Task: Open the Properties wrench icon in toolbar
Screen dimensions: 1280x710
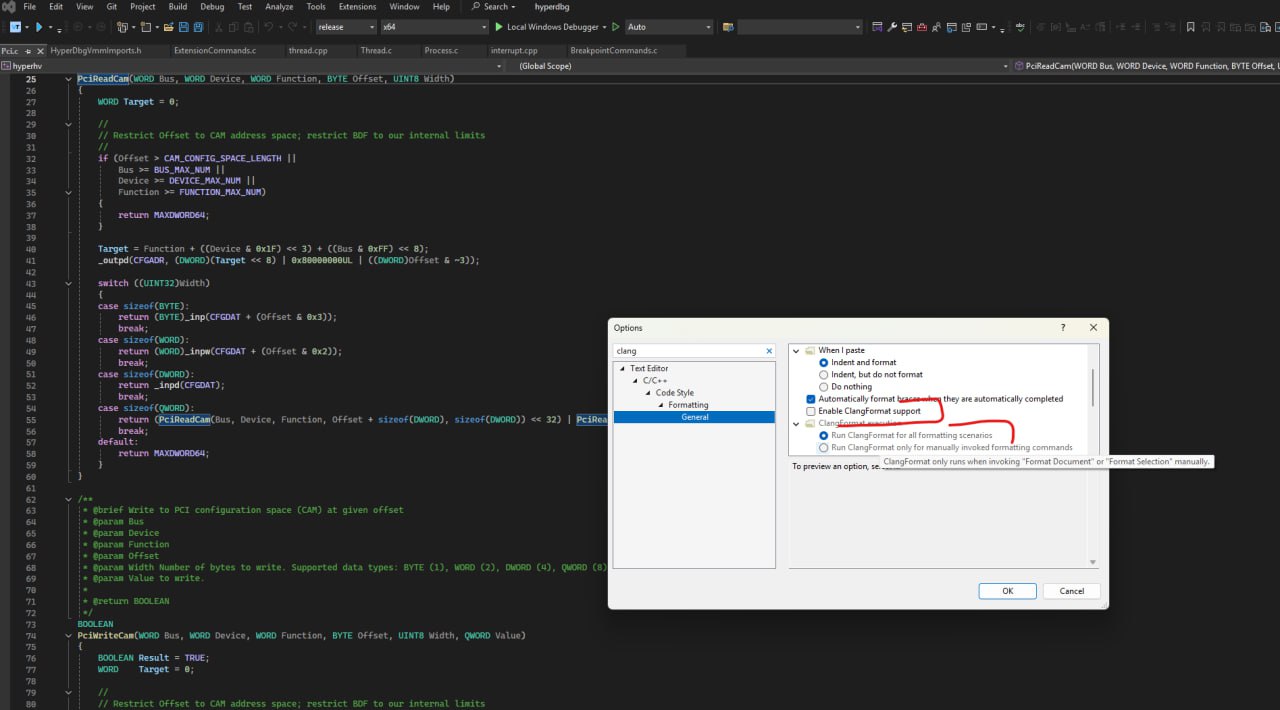Action: tap(892, 27)
